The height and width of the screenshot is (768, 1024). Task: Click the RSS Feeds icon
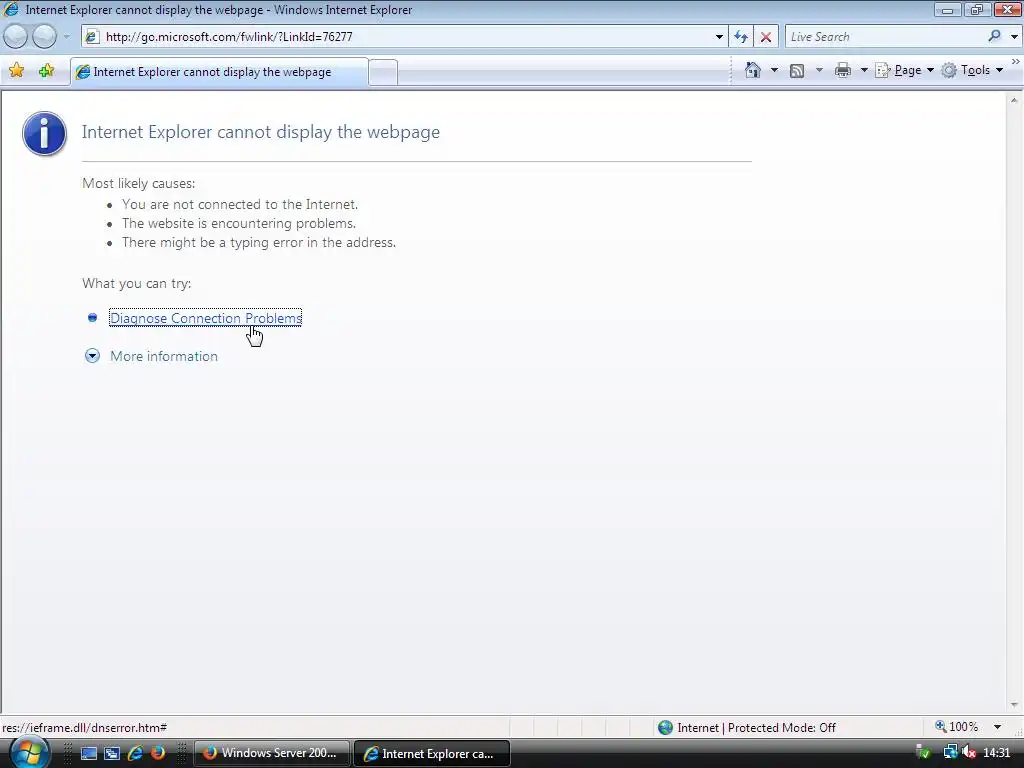pyautogui.click(x=797, y=71)
